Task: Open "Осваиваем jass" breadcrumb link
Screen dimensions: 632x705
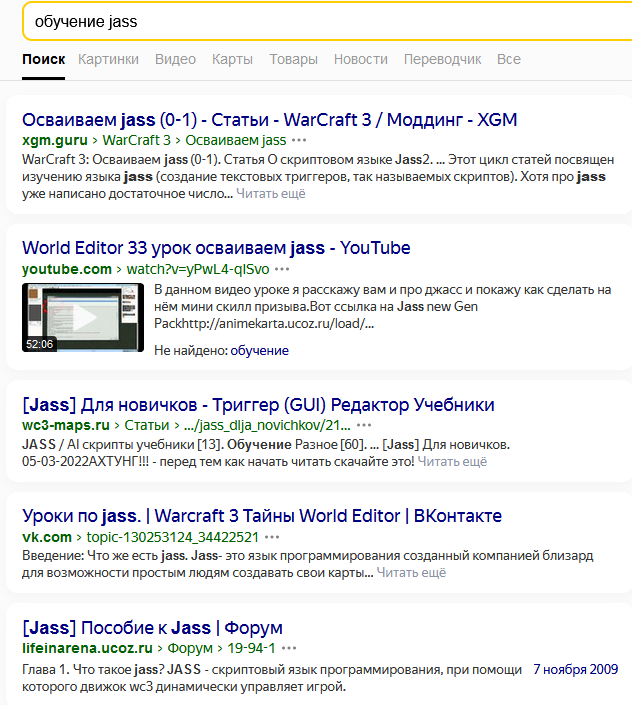Action: [236, 140]
